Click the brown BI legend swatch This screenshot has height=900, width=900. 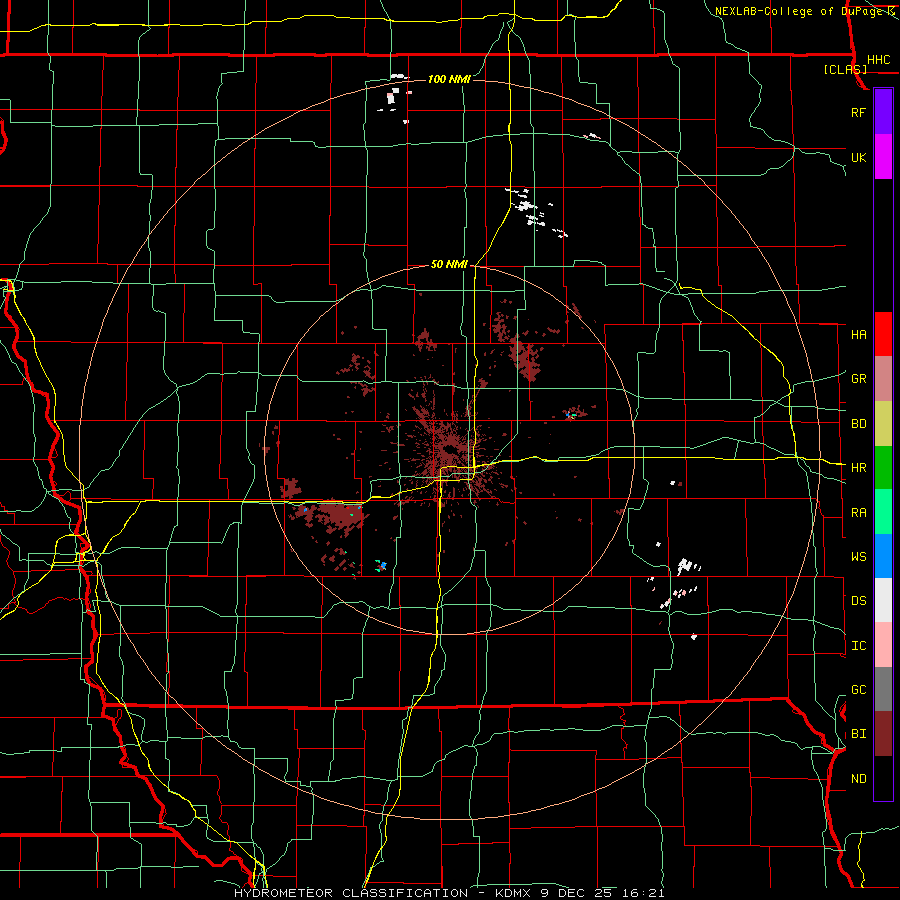click(883, 734)
